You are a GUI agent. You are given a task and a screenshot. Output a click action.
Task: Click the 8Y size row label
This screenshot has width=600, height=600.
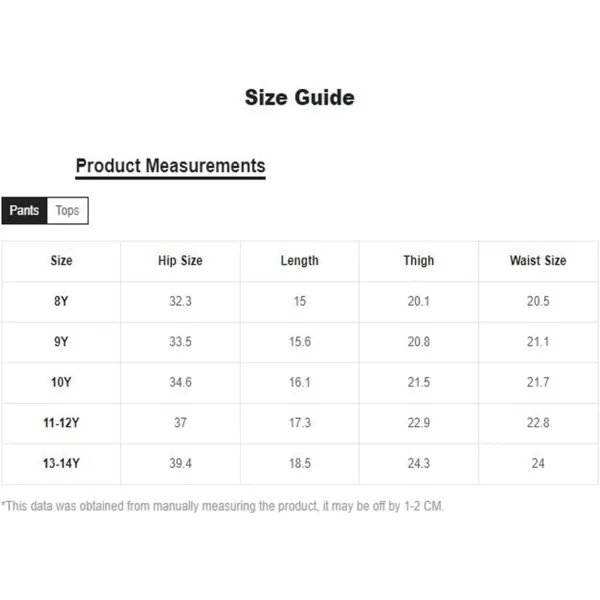(61, 301)
